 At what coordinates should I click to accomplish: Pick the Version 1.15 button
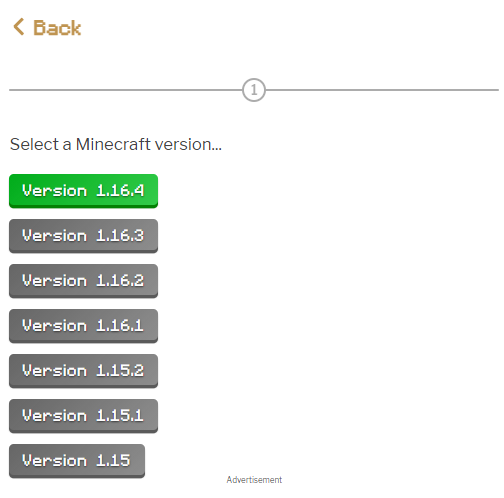tap(77, 461)
